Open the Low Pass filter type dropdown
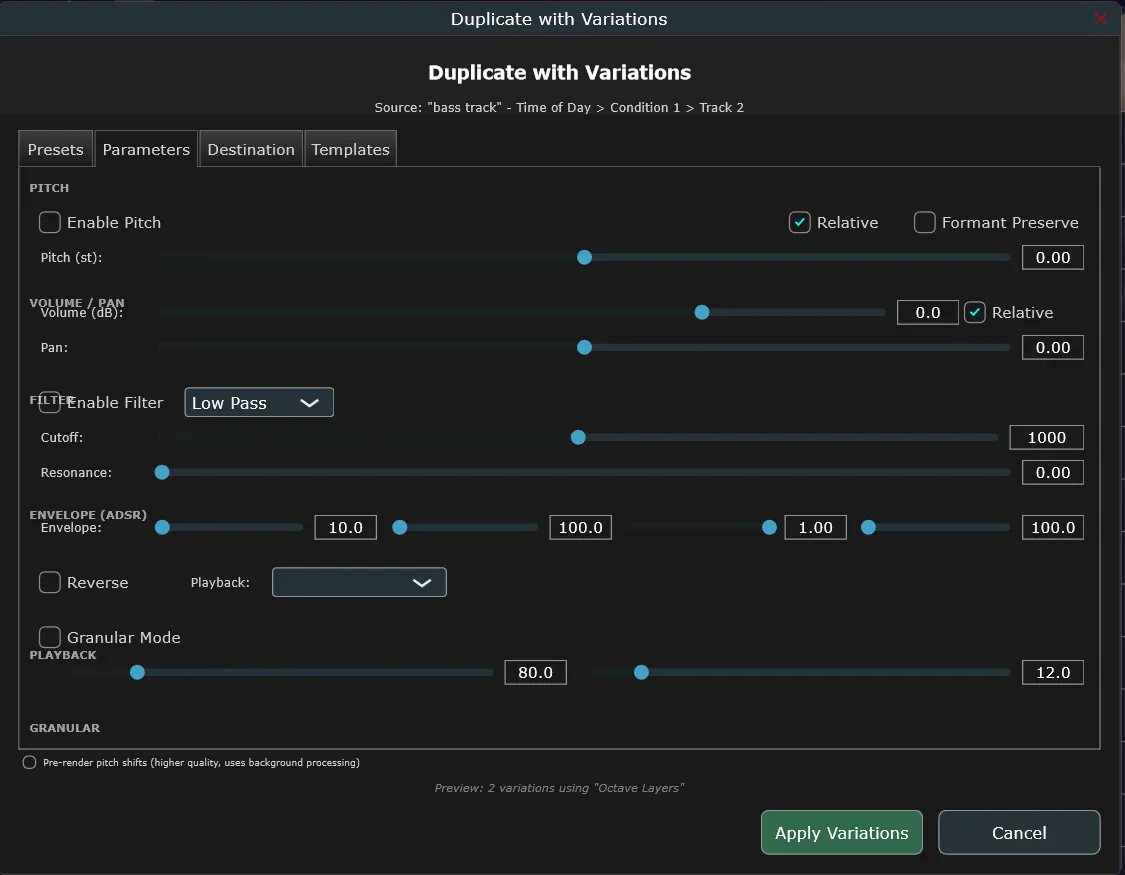The image size is (1125, 875). click(x=259, y=402)
